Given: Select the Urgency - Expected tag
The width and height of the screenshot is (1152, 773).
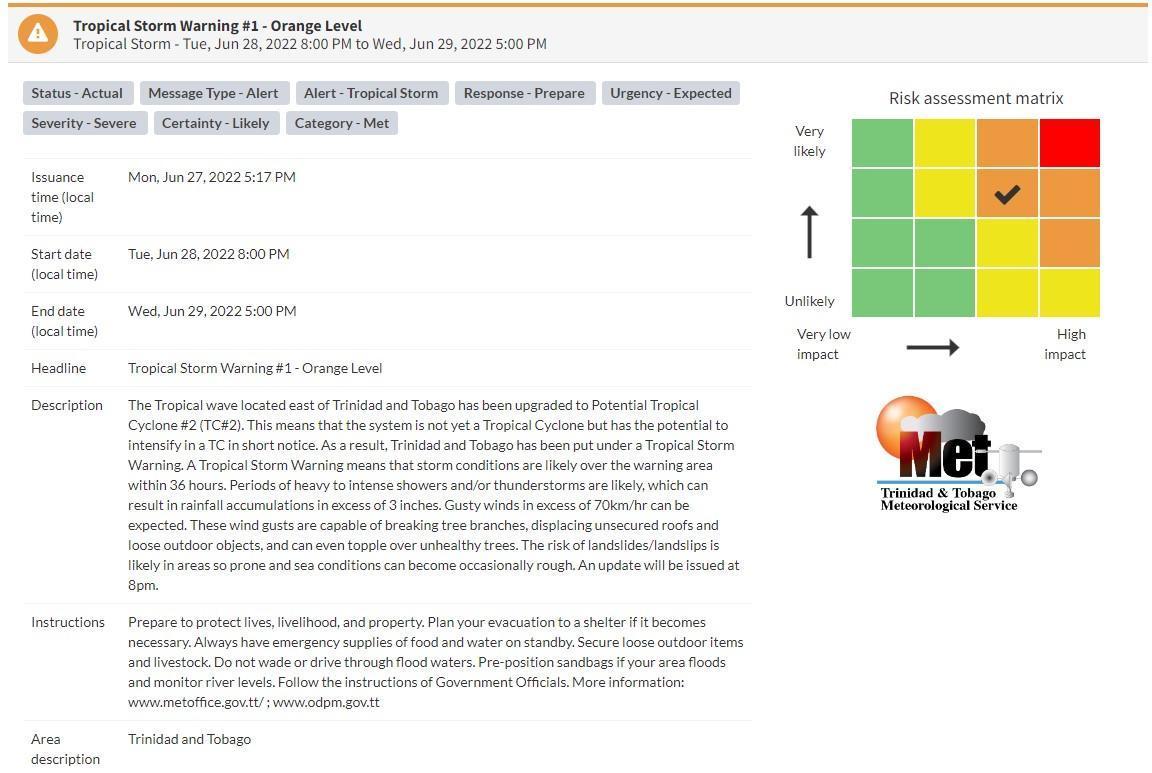Looking at the screenshot, I should (671, 93).
